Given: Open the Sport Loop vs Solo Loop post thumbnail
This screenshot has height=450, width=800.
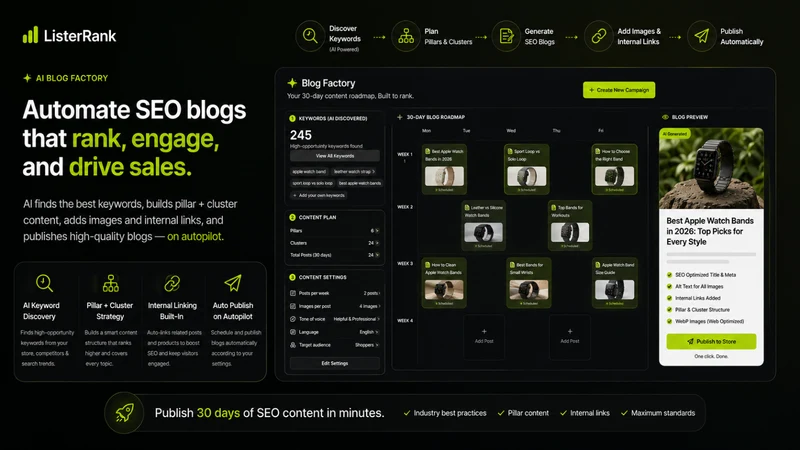Looking at the screenshot, I should pos(527,177).
